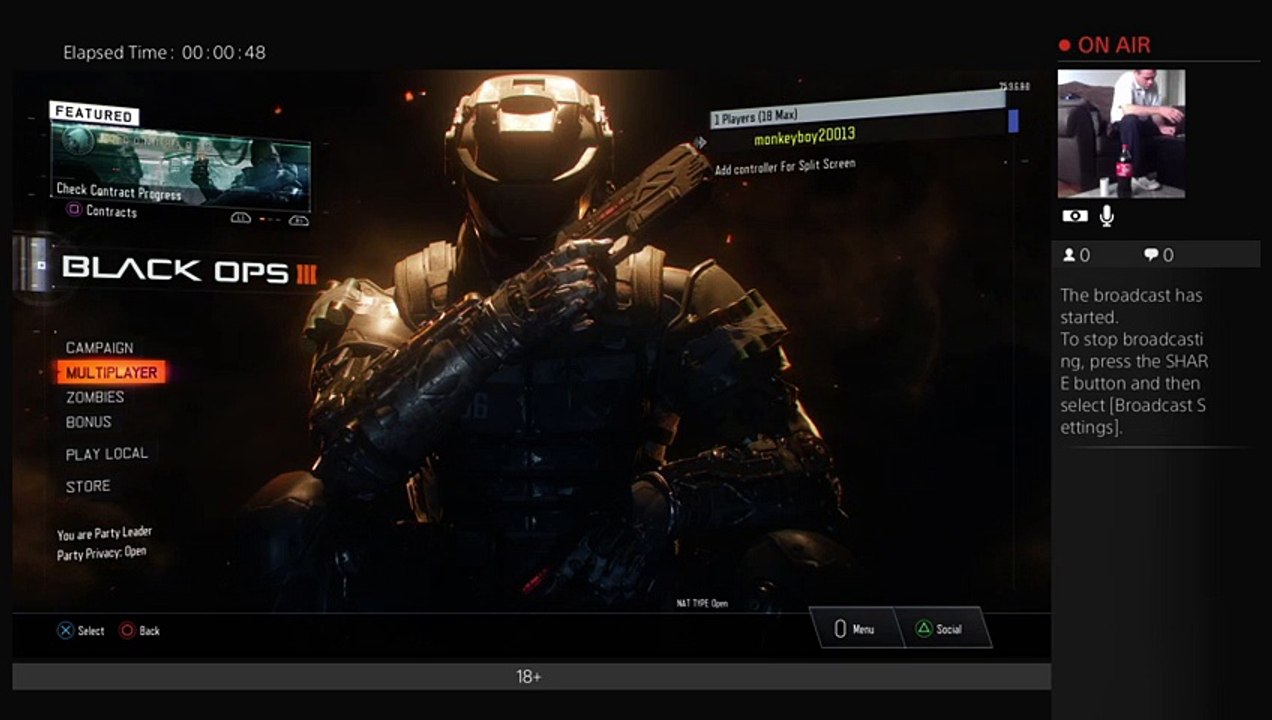Click Add controller For Split Screen
This screenshot has height=720, width=1272.
point(785,166)
